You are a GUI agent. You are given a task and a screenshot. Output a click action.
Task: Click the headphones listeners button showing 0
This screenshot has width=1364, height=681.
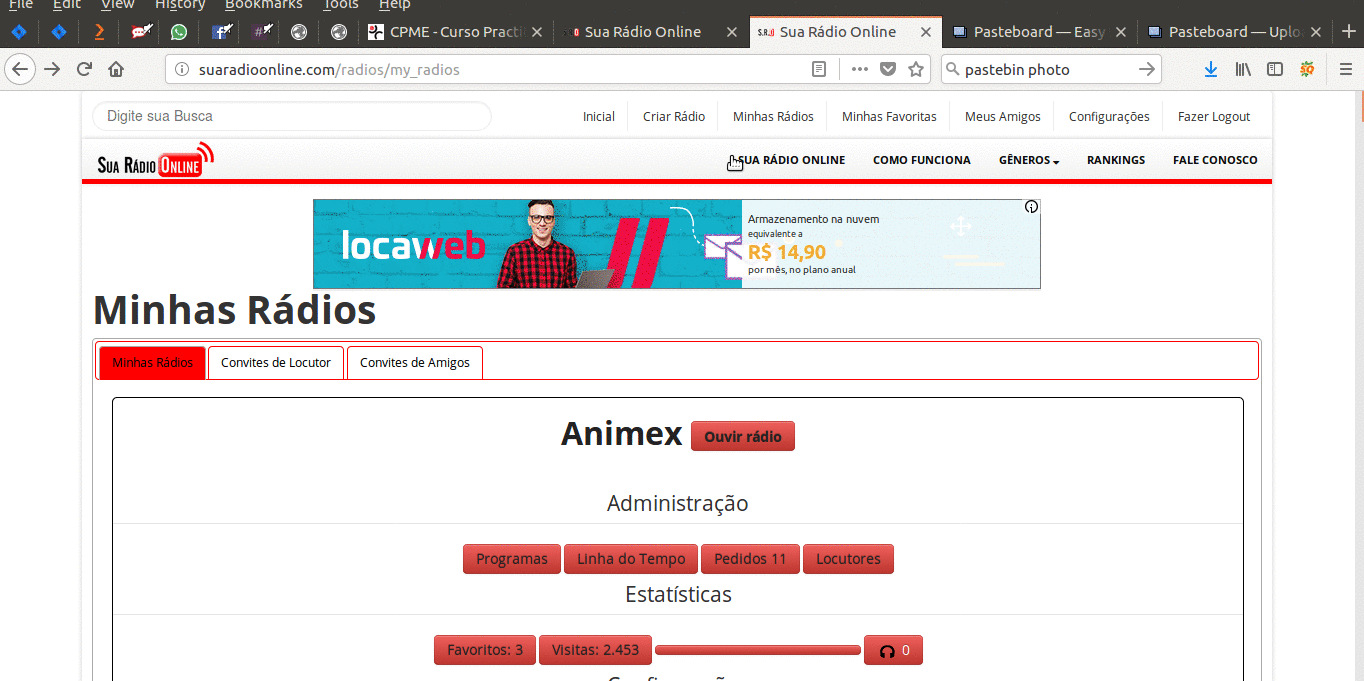tap(893, 650)
